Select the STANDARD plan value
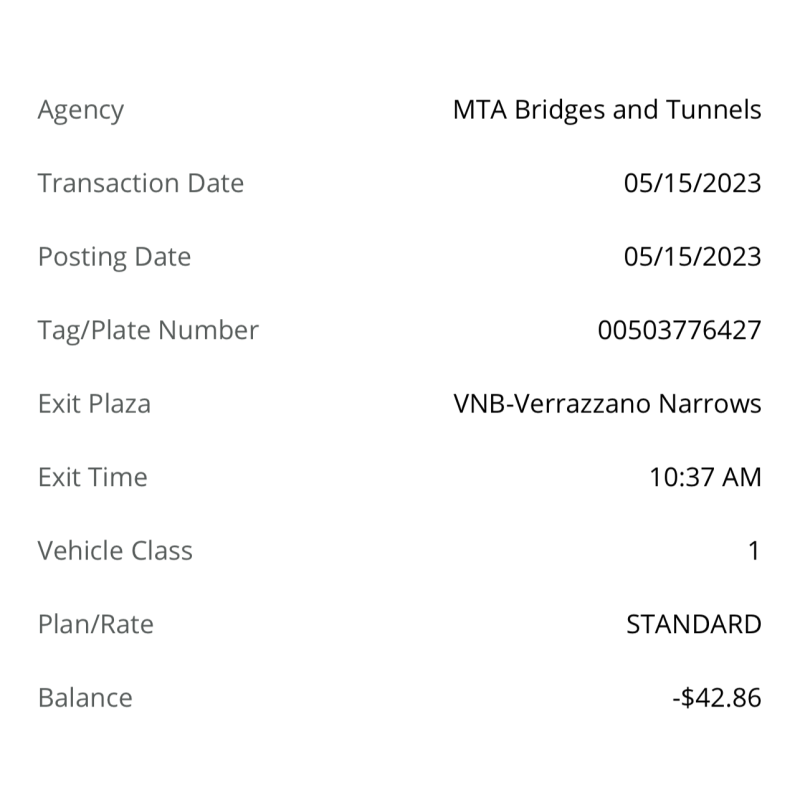Image resolution: width=800 pixels, height=800 pixels. (694, 624)
